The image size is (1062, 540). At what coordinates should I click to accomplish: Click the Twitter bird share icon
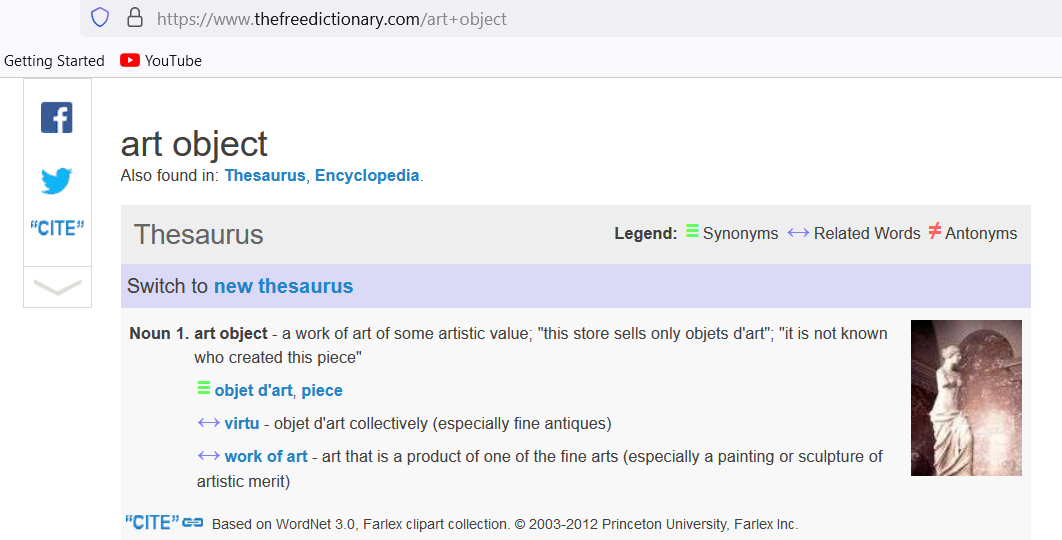coord(57,181)
